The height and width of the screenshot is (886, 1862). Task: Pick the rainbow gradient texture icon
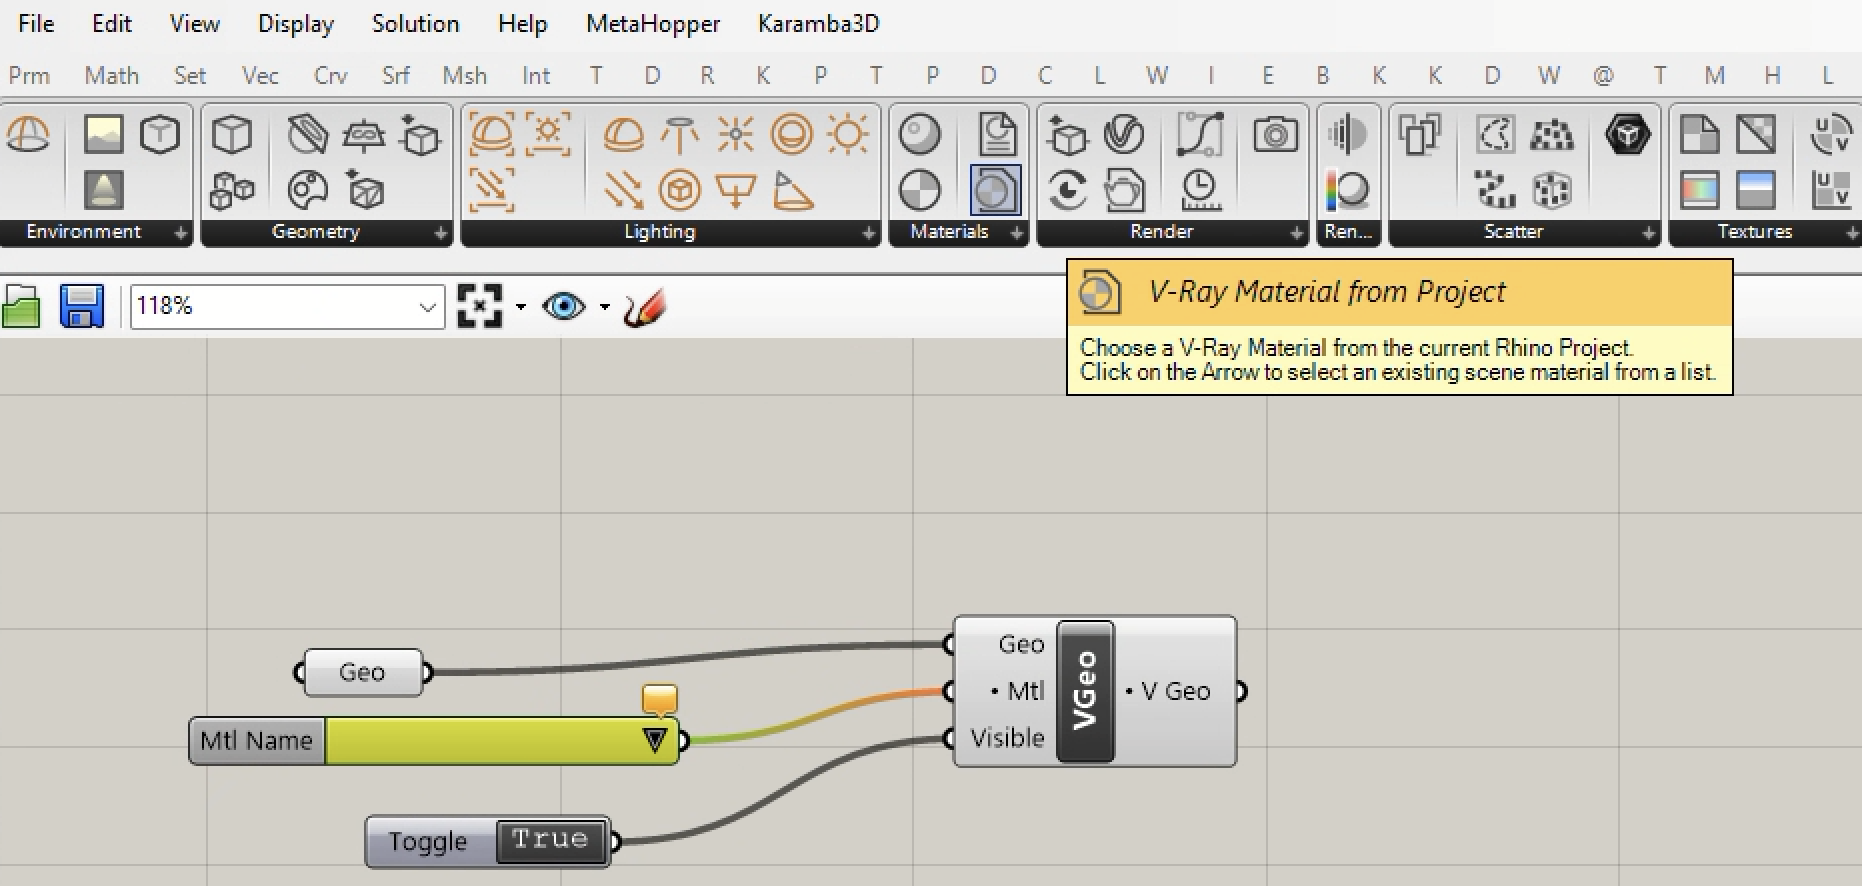point(1699,189)
